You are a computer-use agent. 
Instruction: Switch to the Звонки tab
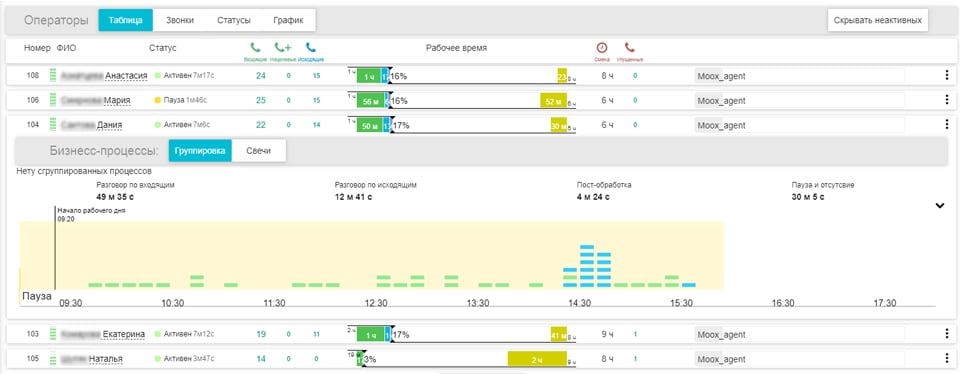[180, 20]
